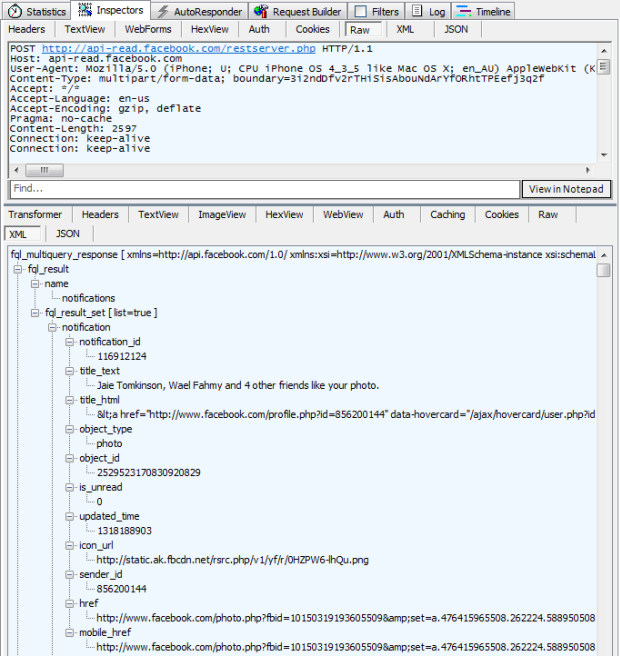Image resolution: width=620 pixels, height=656 pixels.
Task: Open the response Raw tab
Action: [x=548, y=215]
